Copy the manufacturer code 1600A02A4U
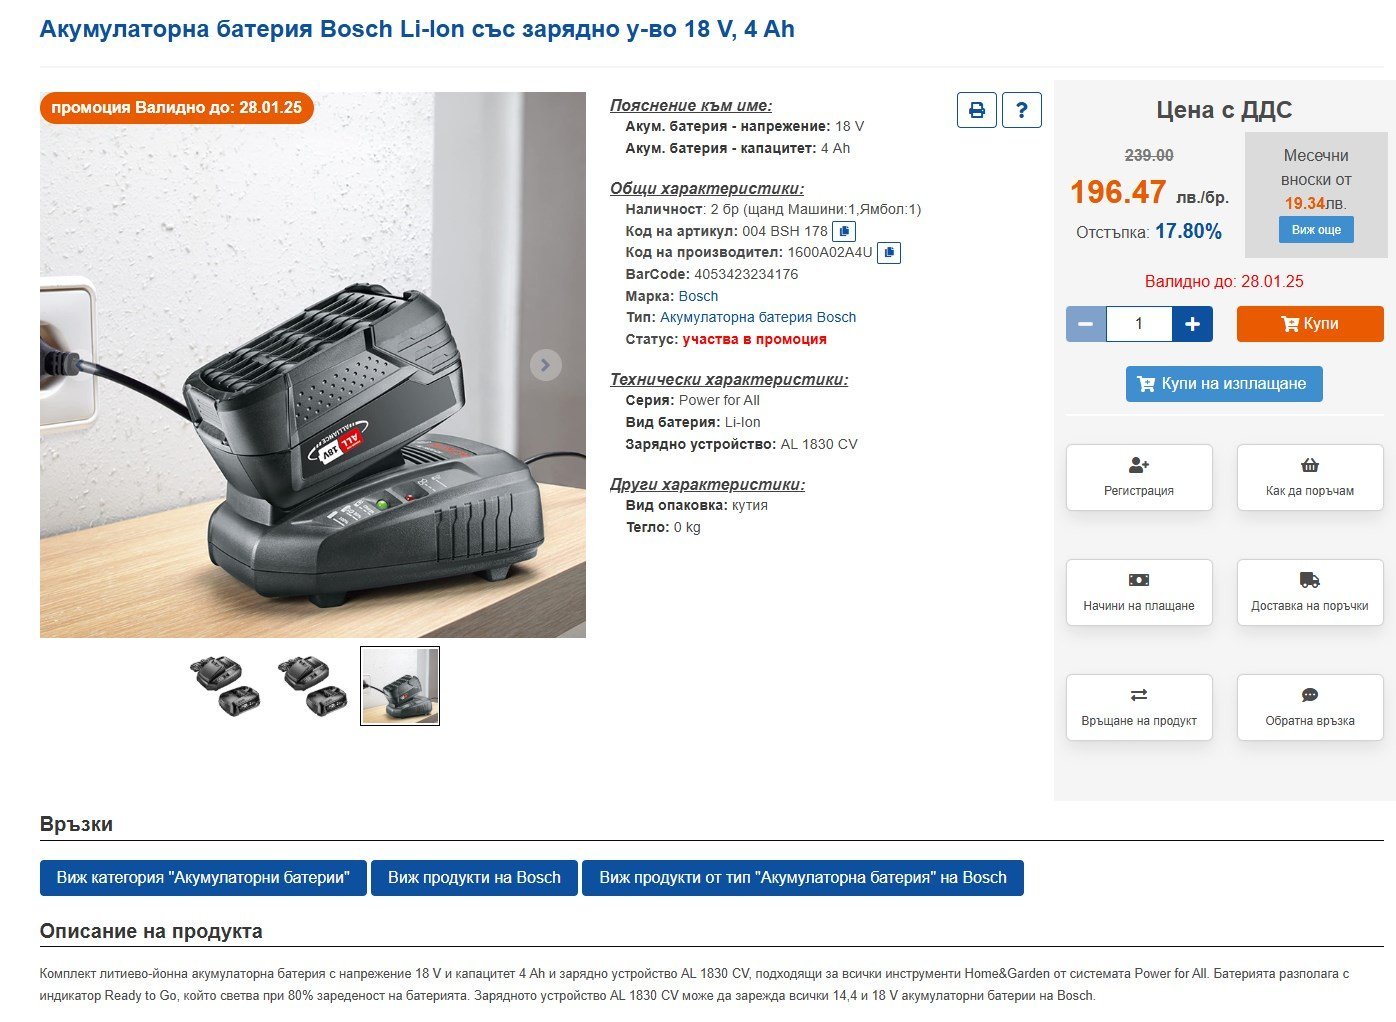This screenshot has width=1396, height=1022. (888, 253)
